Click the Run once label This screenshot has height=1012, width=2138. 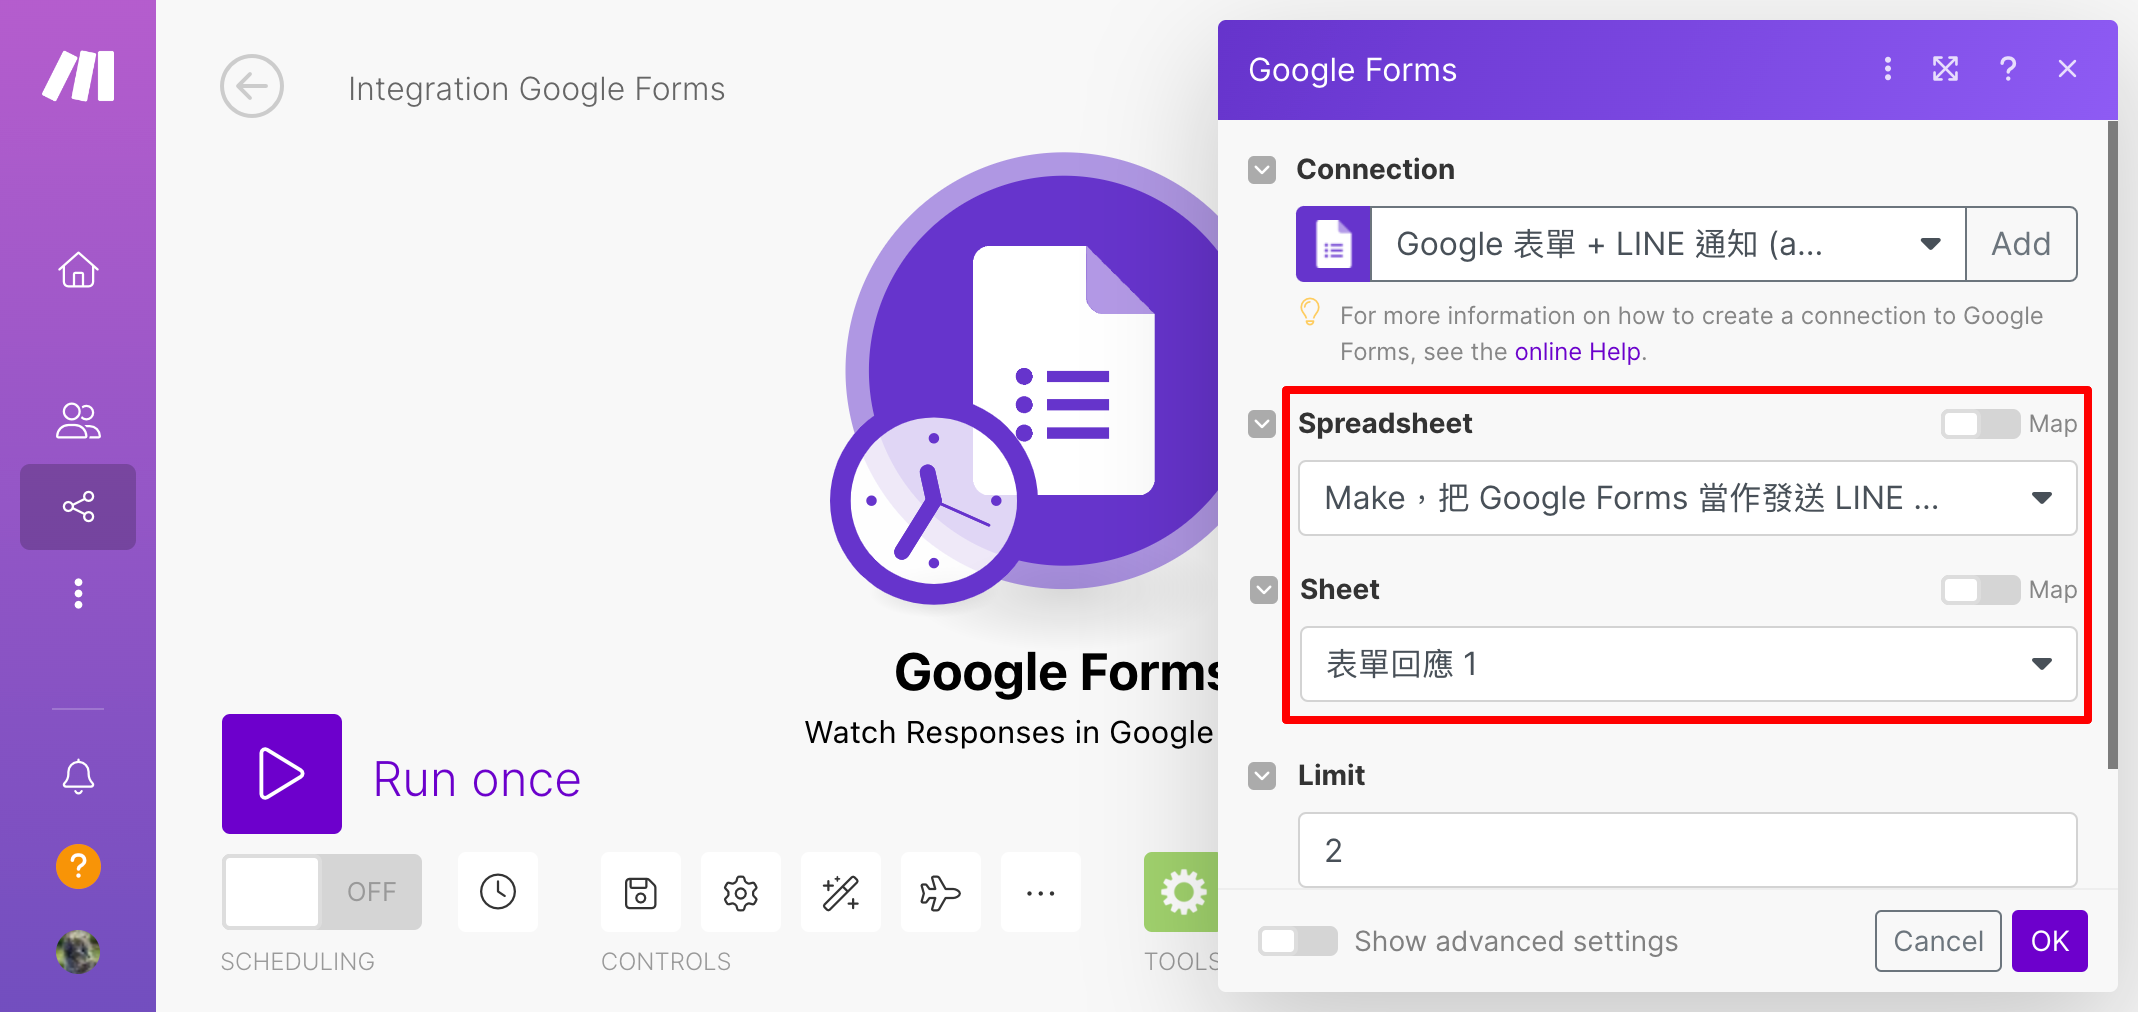pyautogui.click(x=477, y=779)
